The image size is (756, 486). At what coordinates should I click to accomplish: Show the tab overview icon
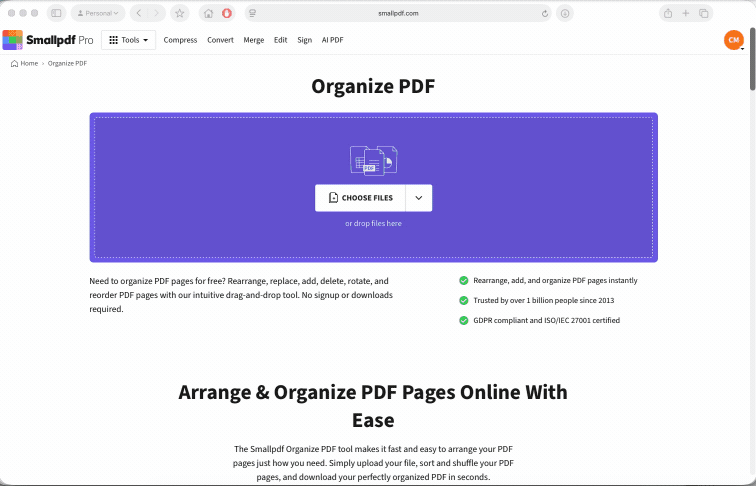[x=703, y=14]
